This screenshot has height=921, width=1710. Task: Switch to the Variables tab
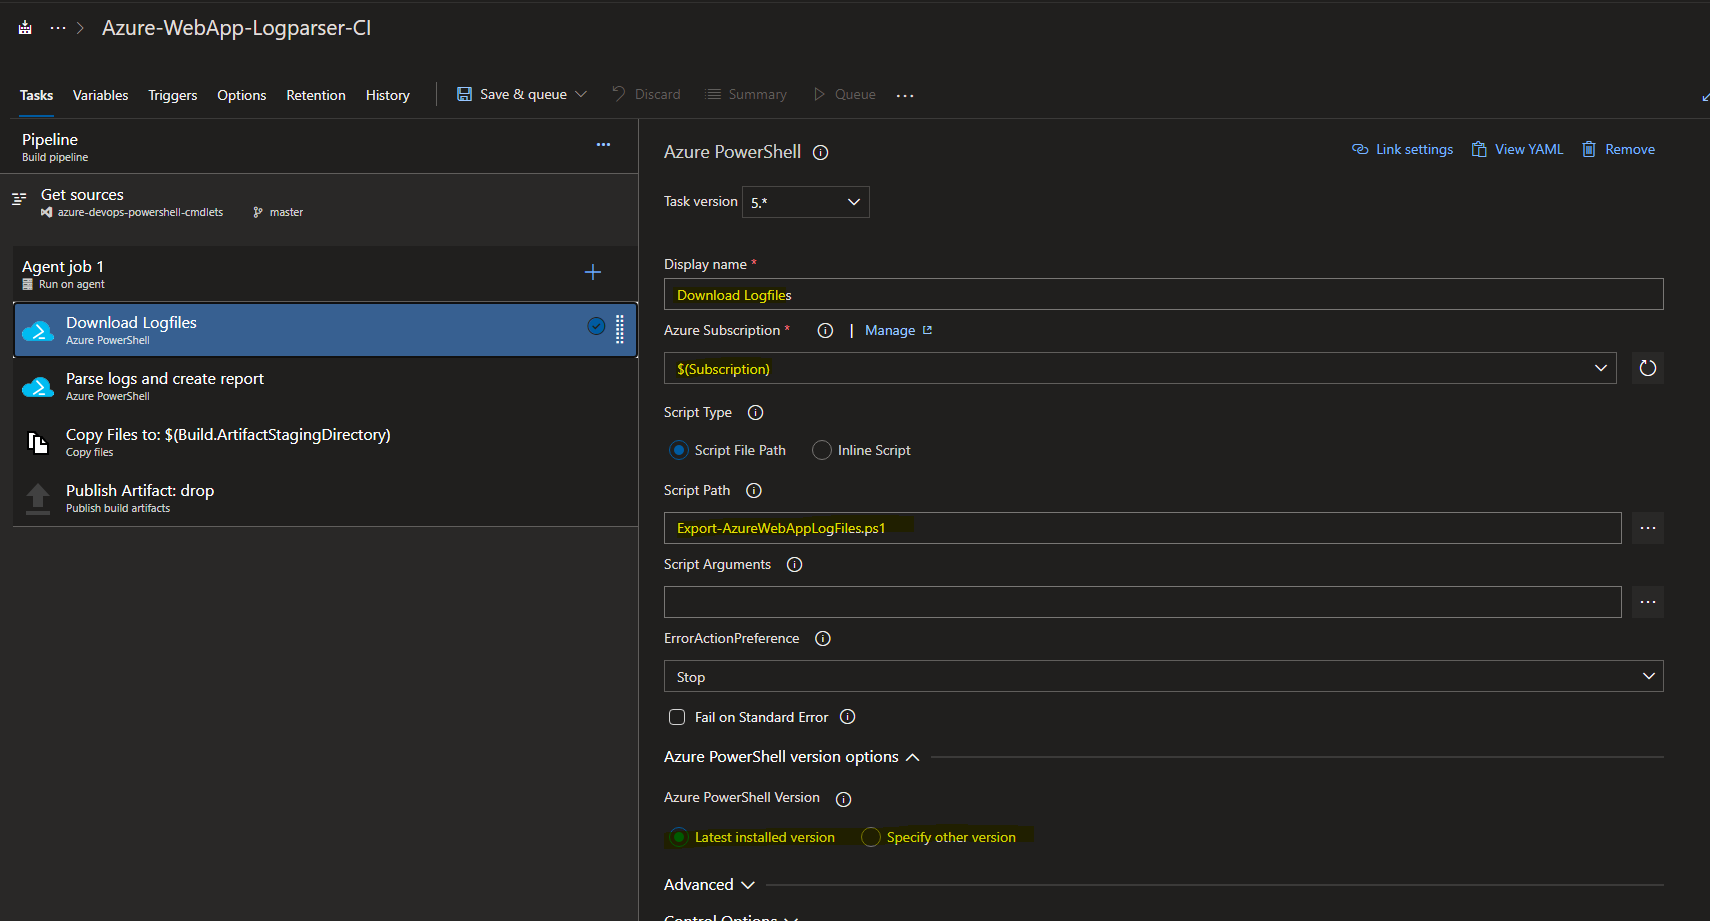(100, 96)
